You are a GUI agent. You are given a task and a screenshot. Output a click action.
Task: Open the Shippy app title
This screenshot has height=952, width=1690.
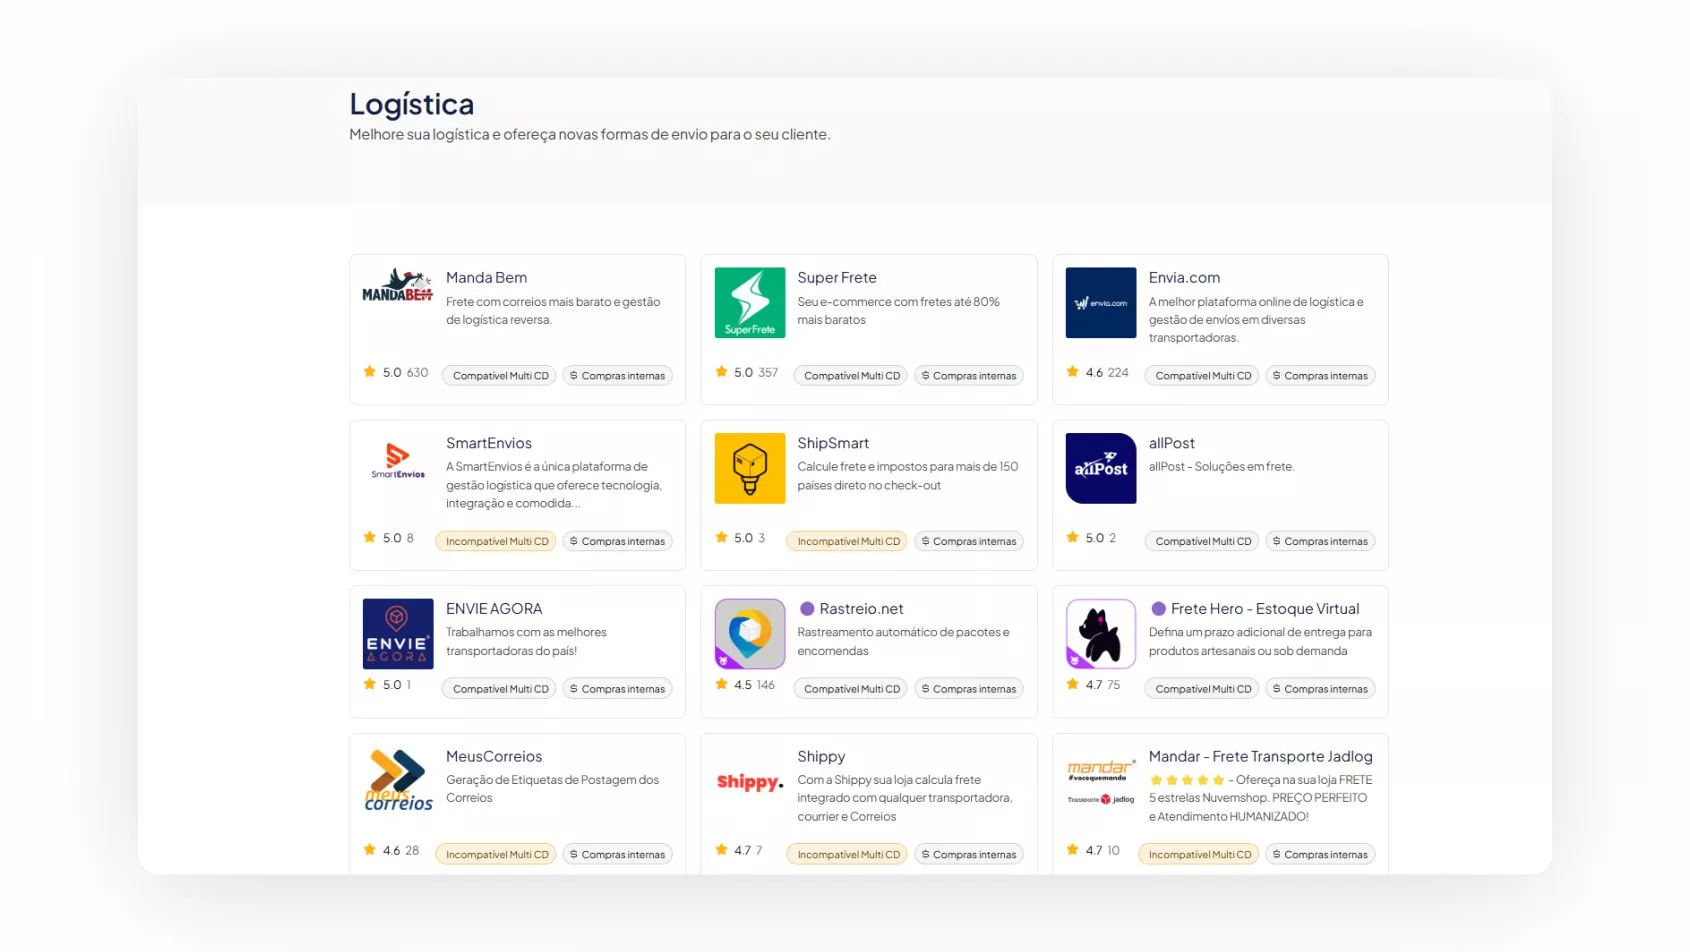pyautogui.click(x=821, y=757)
